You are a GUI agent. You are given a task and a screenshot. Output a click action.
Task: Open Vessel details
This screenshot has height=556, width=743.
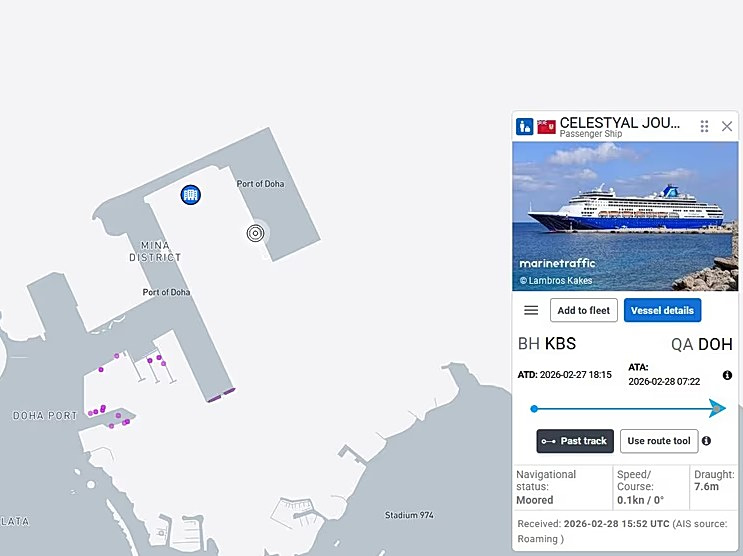[x=662, y=311]
